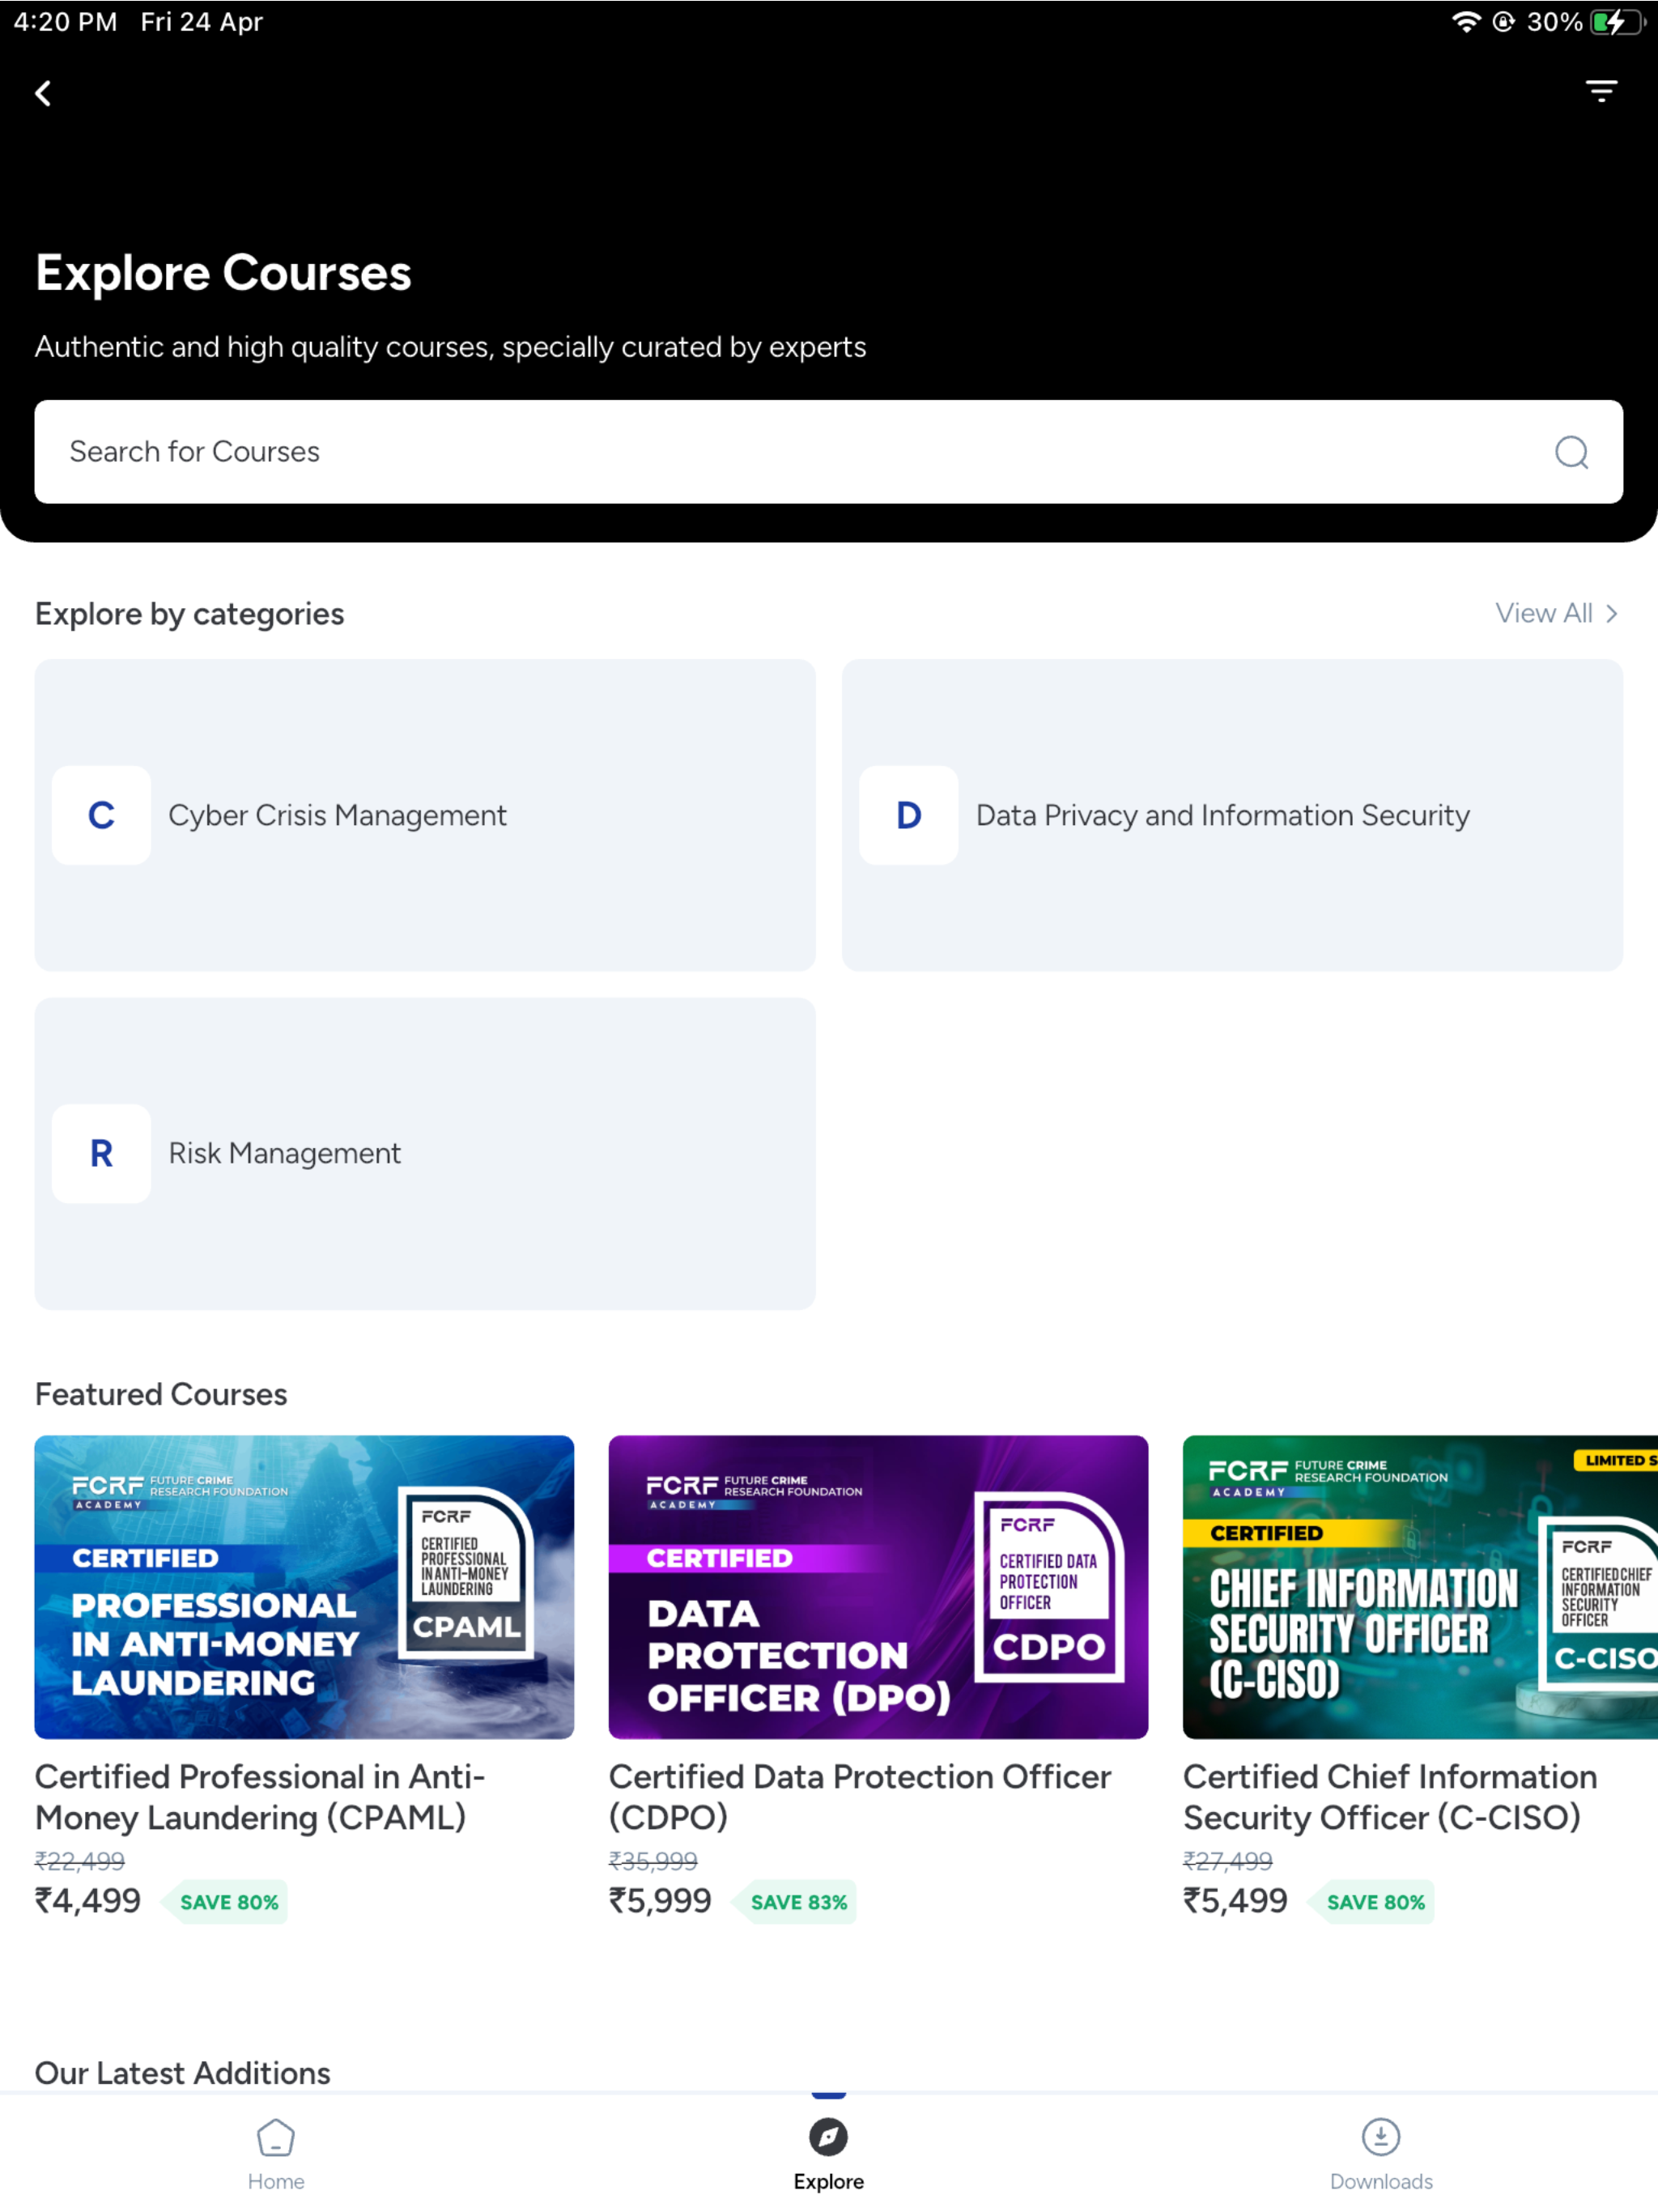
Task: Click the ₹4,499 CPAML price
Action: coord(88,1900)
